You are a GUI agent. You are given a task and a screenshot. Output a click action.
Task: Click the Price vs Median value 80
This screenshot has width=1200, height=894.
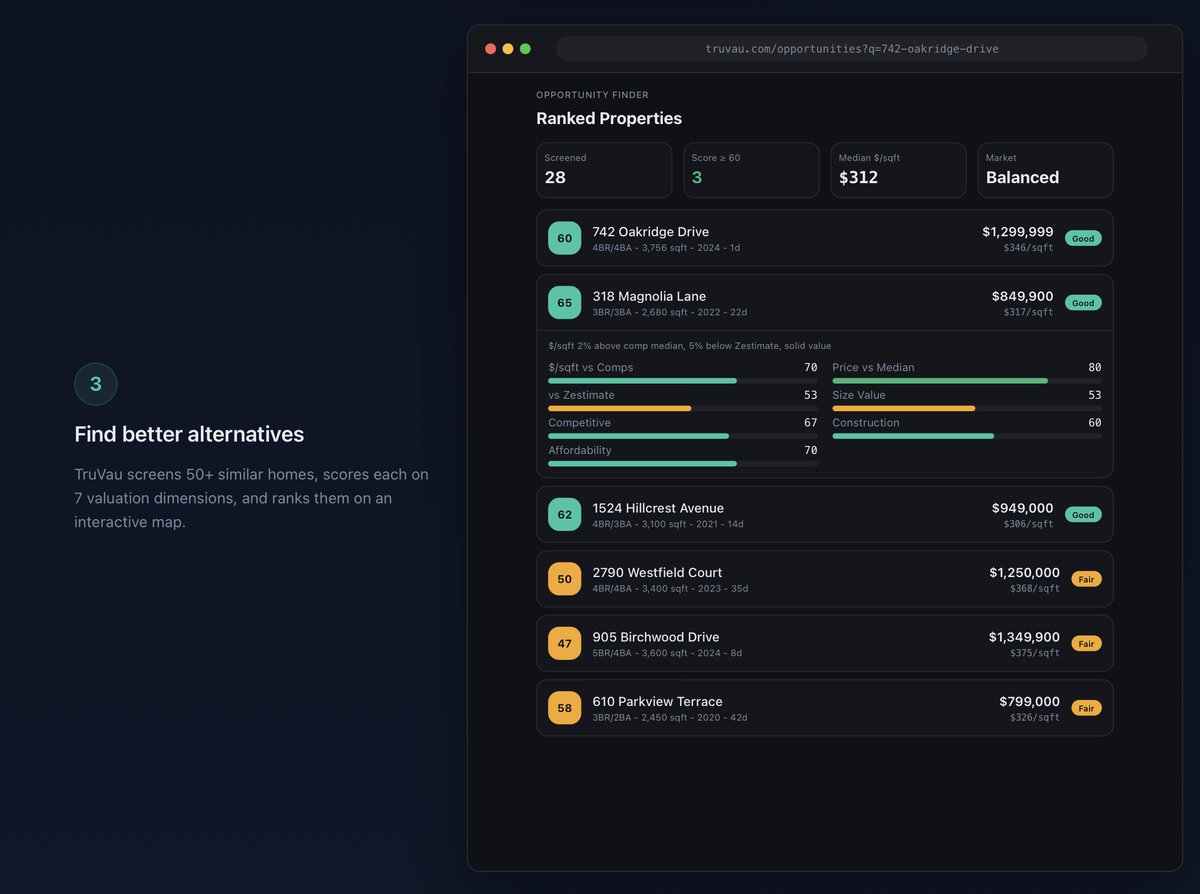[x=1095, y=367]
